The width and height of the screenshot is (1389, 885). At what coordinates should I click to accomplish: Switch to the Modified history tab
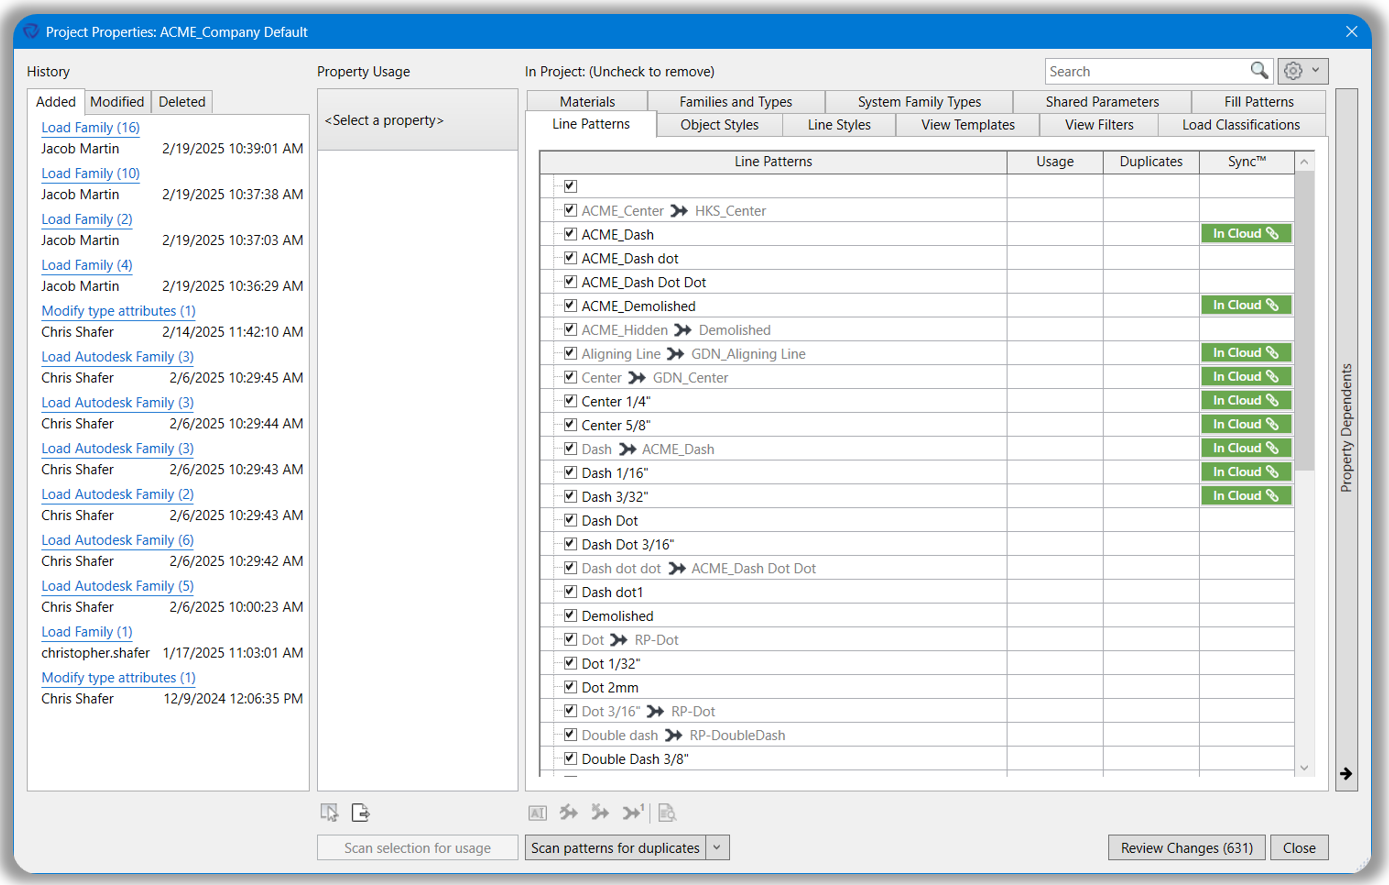point(117,102)
